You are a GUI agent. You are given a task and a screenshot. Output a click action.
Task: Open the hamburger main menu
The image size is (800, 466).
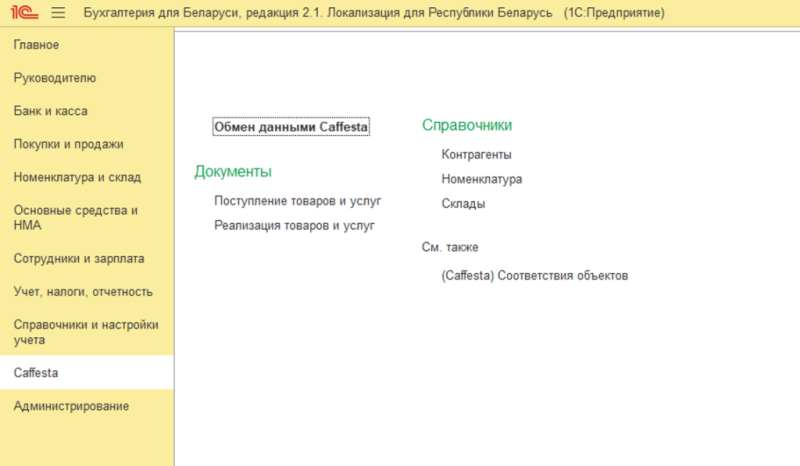coord(58,13)
